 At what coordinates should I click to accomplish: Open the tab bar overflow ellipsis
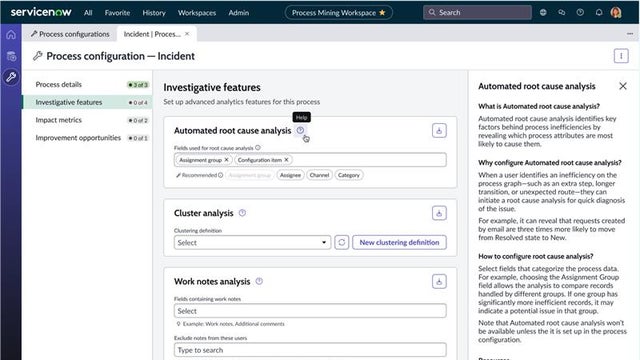630,34
